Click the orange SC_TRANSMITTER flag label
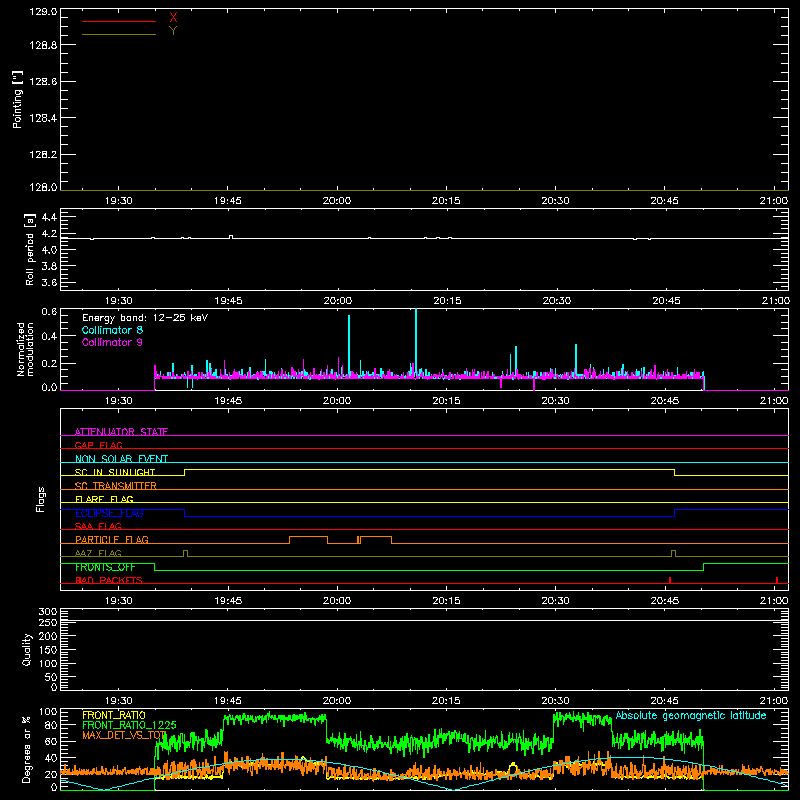Viewport: 800px width, 800px height. point(116,485)
